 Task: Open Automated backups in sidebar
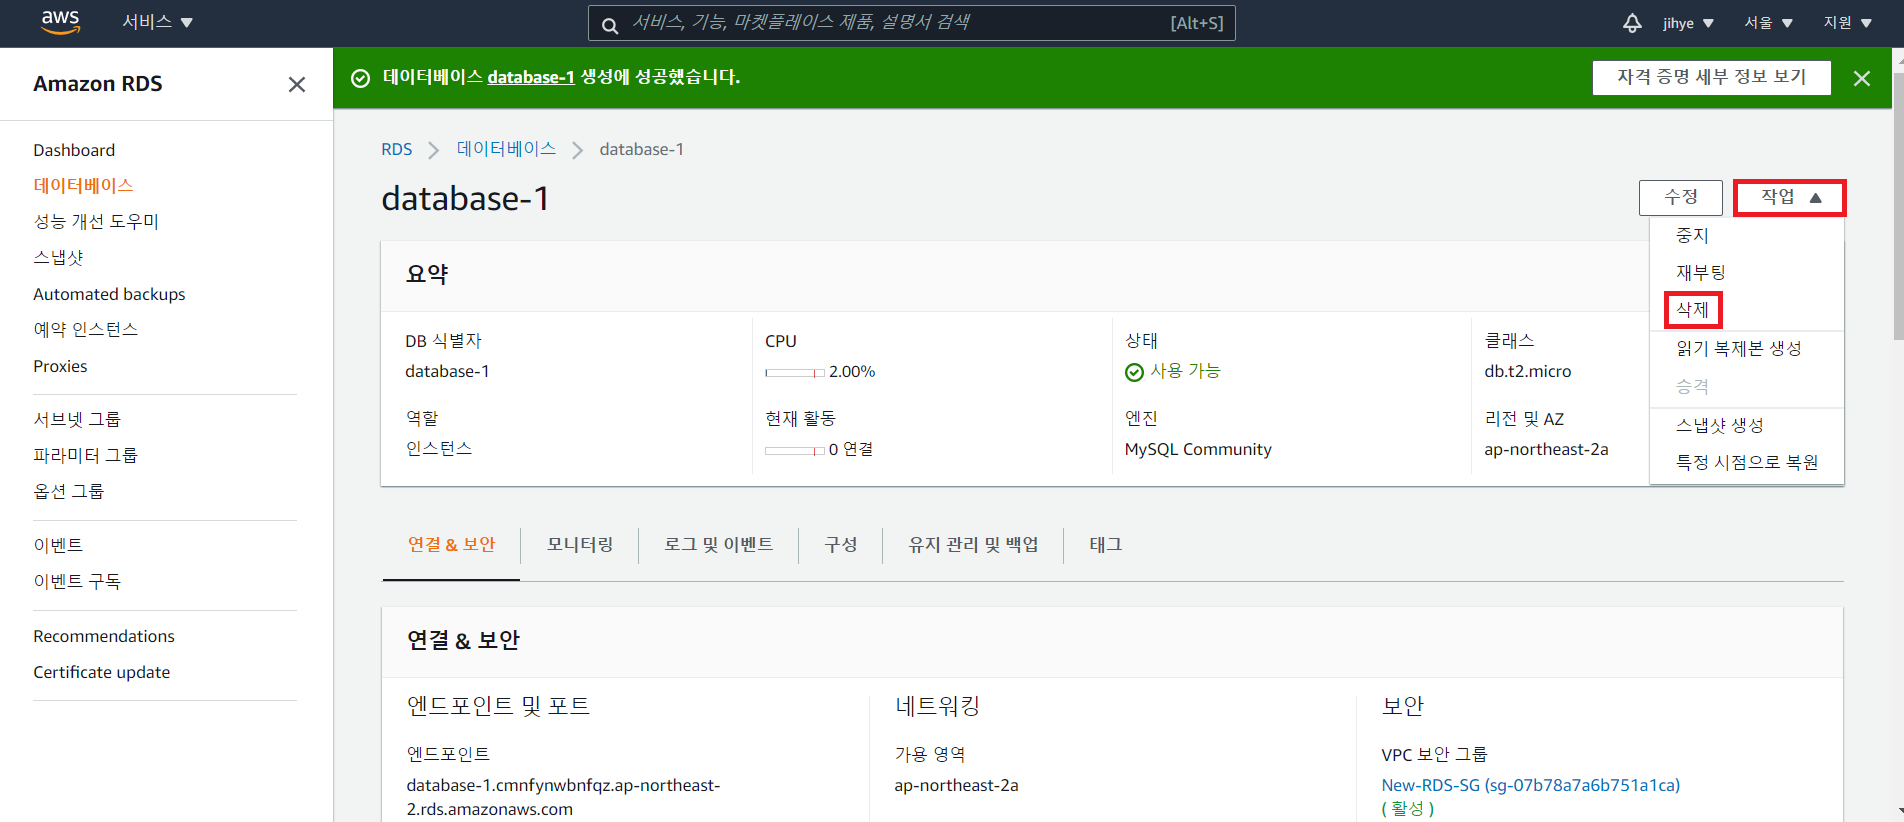tap(109, 294)
